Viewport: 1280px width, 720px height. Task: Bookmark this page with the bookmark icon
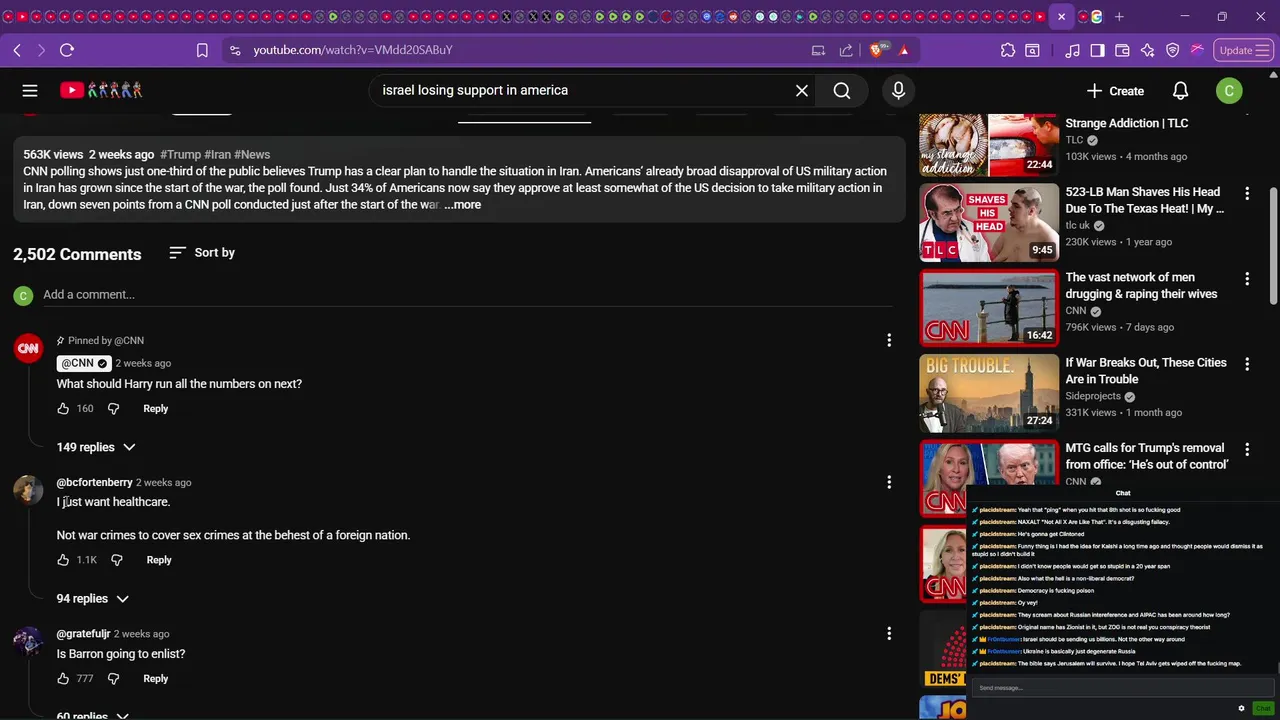click(x=202, y=50)
